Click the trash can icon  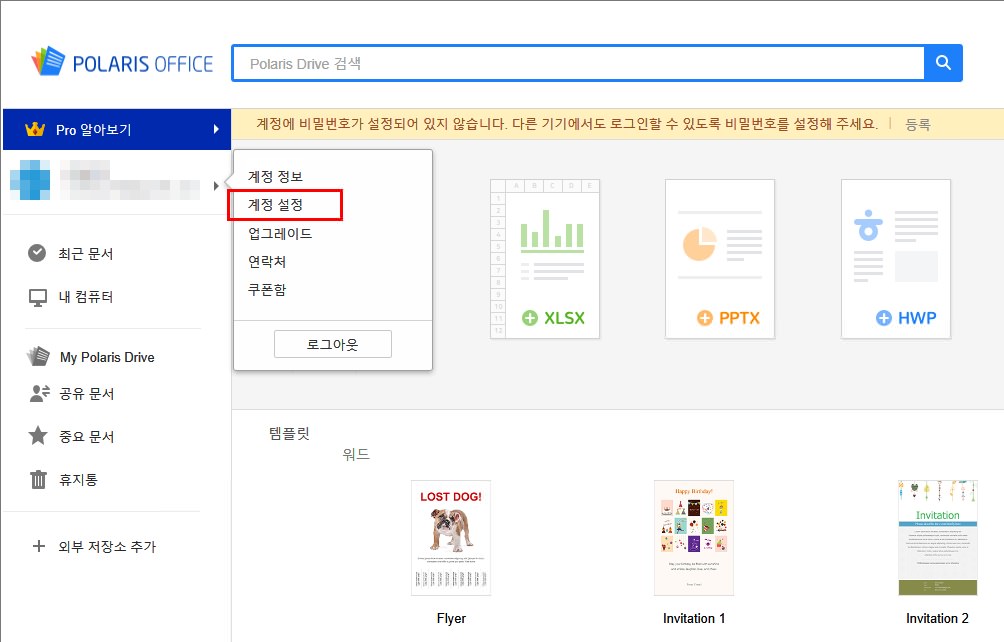[38, 479]
